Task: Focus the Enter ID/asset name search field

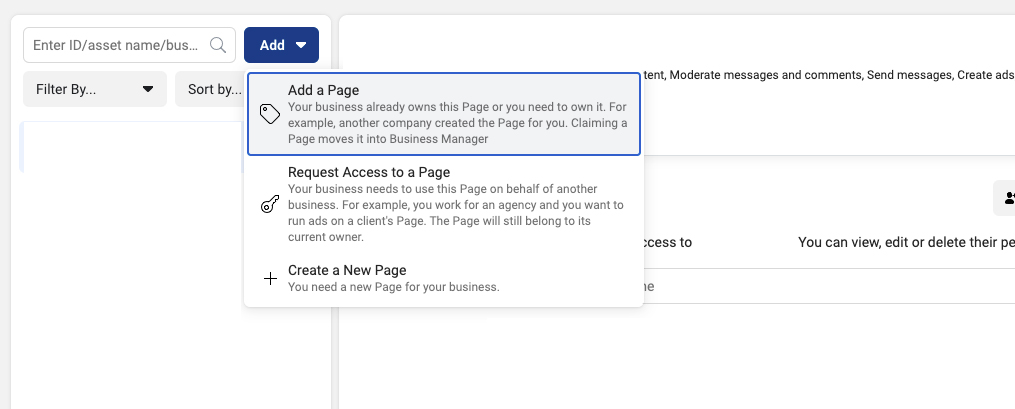Action: [116, 45]
